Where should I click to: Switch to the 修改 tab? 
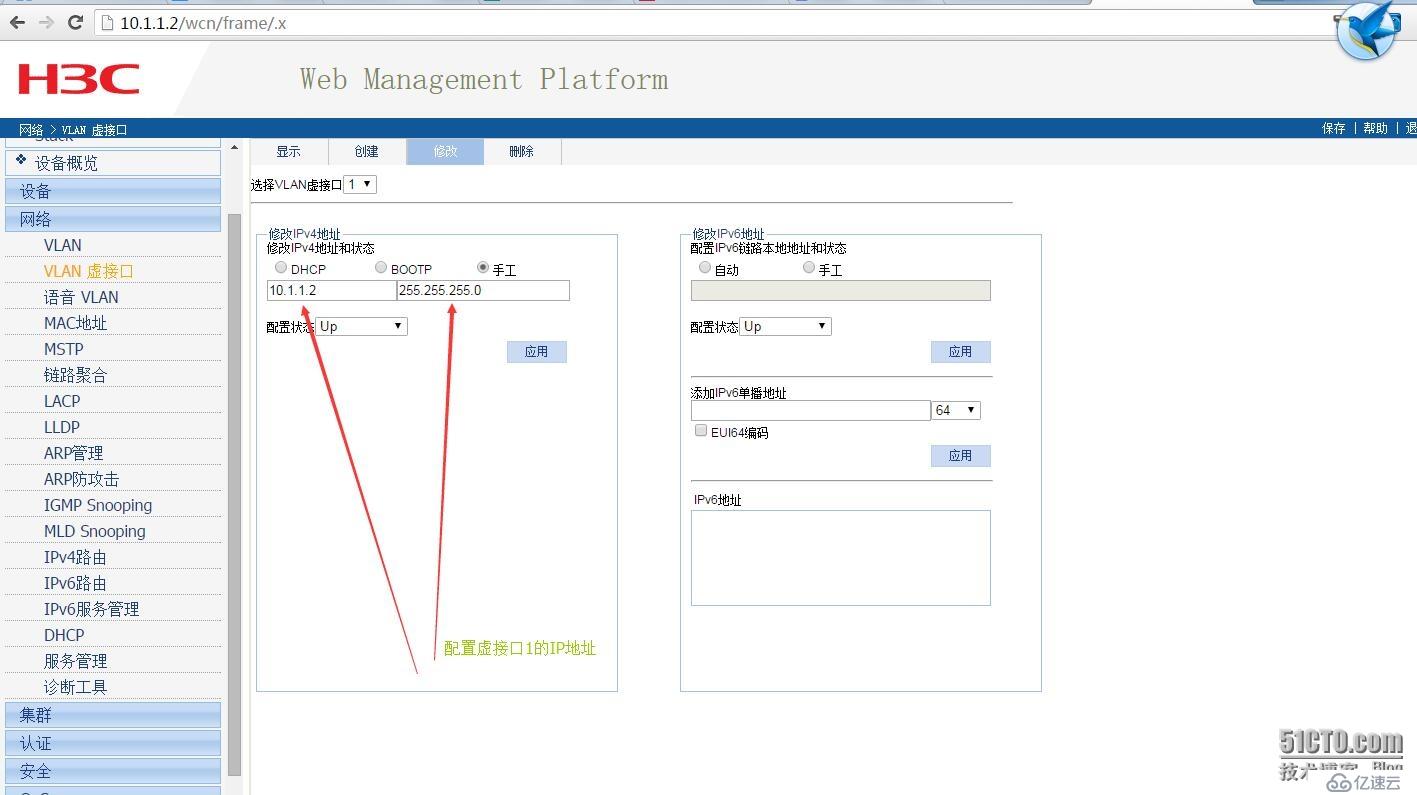[445, 152]
